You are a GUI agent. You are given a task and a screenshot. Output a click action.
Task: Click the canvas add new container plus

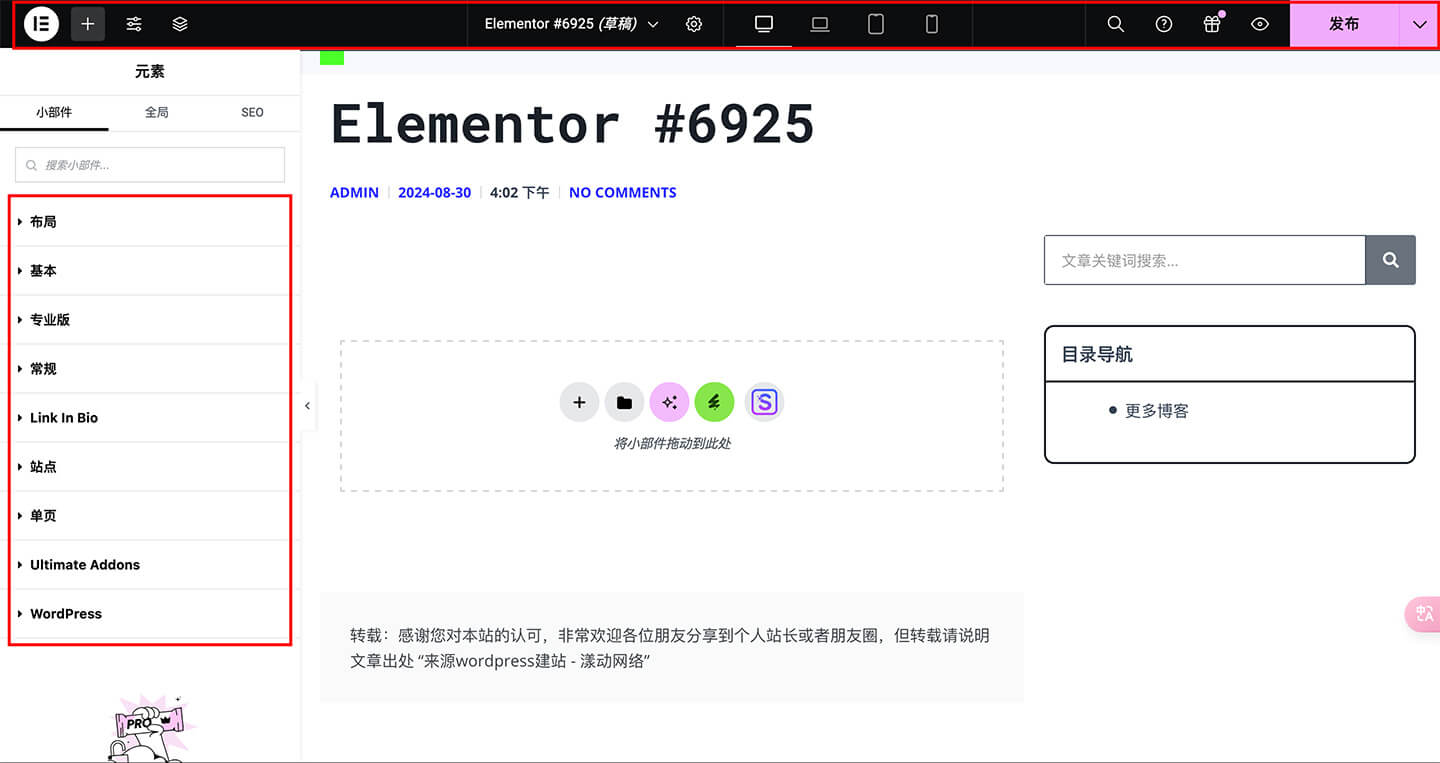(579, 402)
